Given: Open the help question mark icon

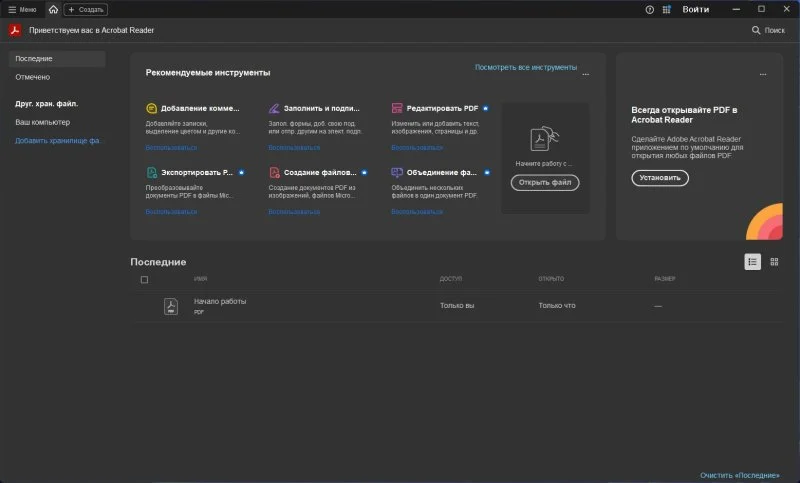Looking at the screenshot, I should click(649, 9).
